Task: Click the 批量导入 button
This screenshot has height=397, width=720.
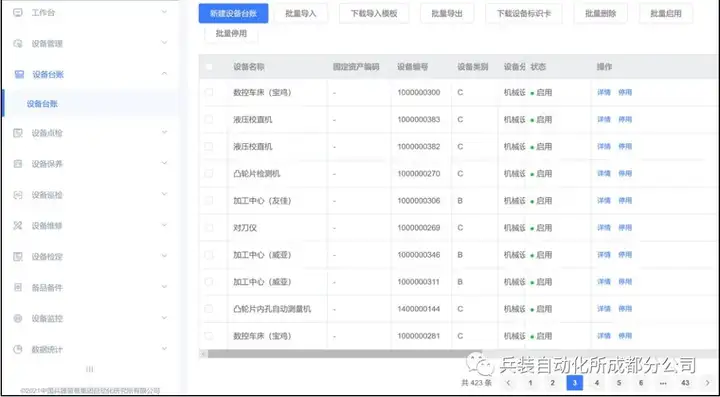Action: tap(301, 13)
